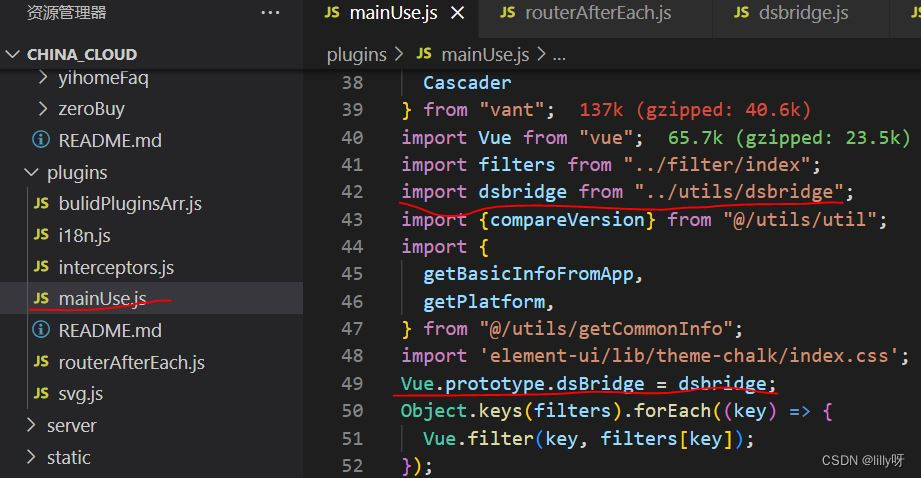The height and width of the screenshot is (478, 921).
Task: Click the vant import size hint 137k
Action: pos(695,110)
